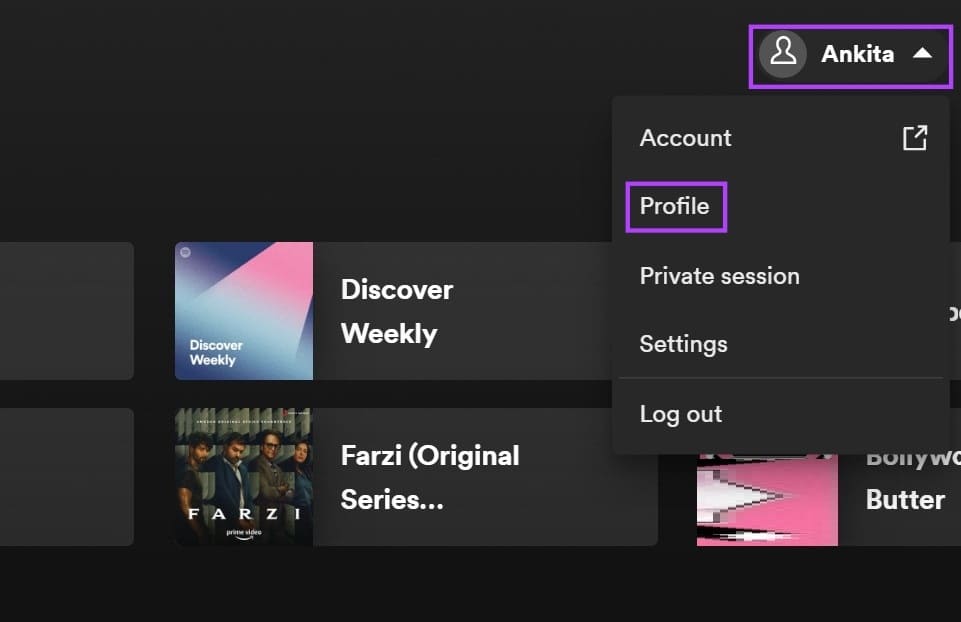Click the Ankita username text
Screen dimensions: 961x622
(857, 54)
